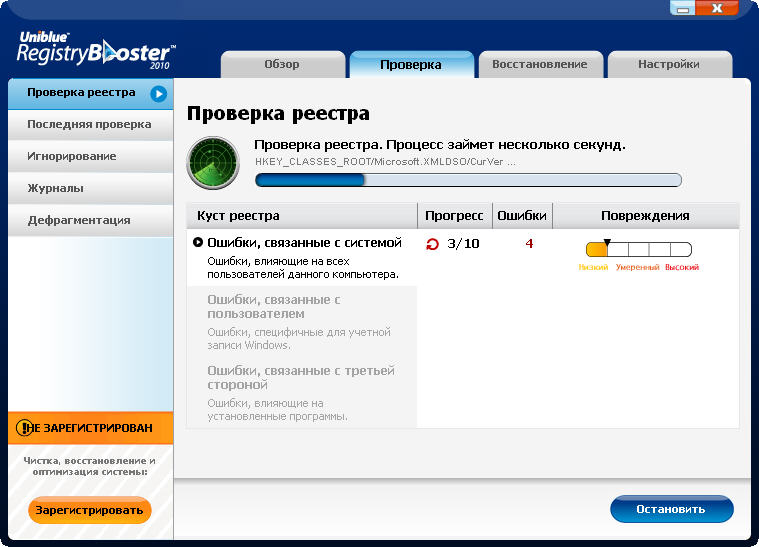Open Дефрагментация in the sidebar

coord(91,221)
